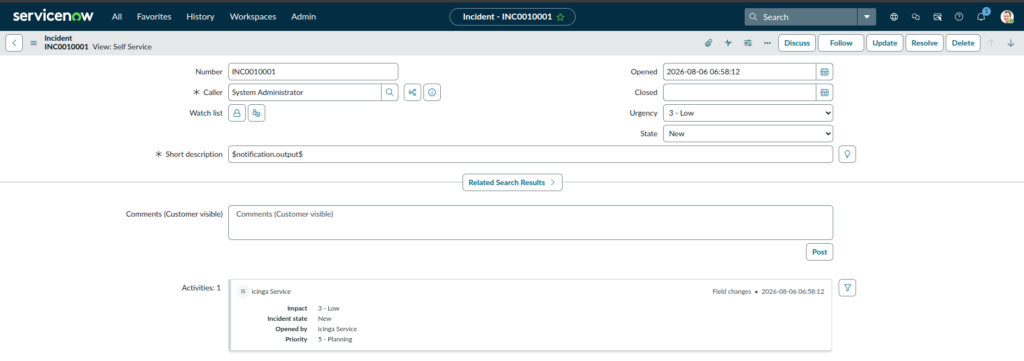Click the Caller field System Administrator
Viewport: 1024px width, 361px height.
pyautogui.click(x=304, y=93)
